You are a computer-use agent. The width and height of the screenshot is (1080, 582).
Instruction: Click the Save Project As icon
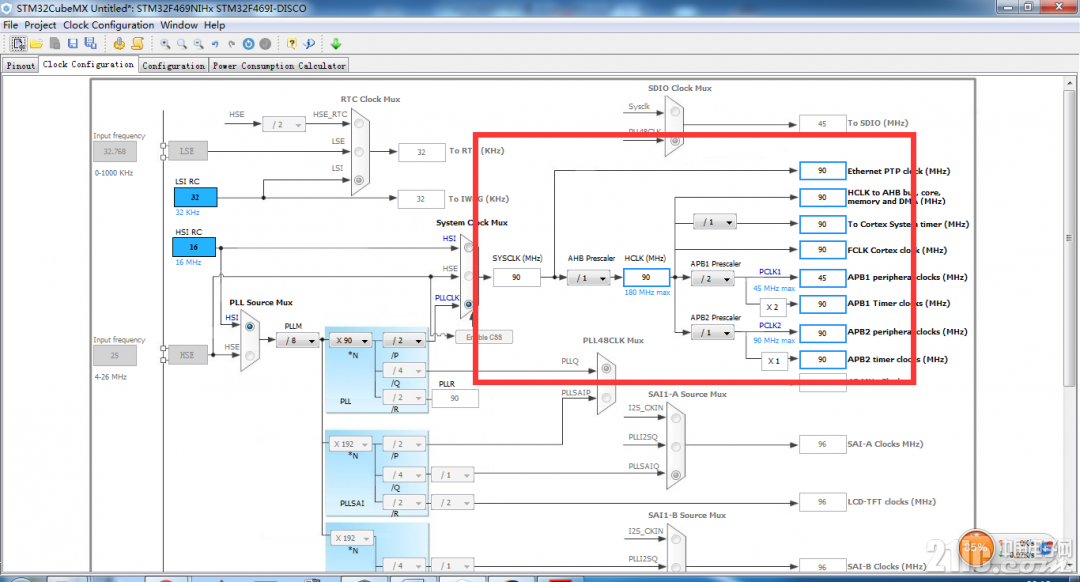90,43
